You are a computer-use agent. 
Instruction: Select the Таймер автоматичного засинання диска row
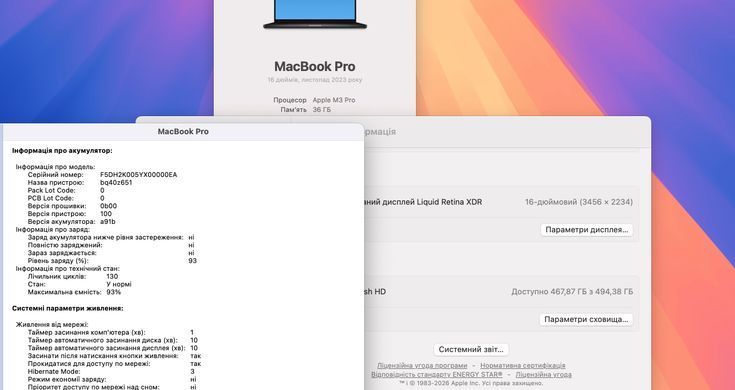pos(112,340)
